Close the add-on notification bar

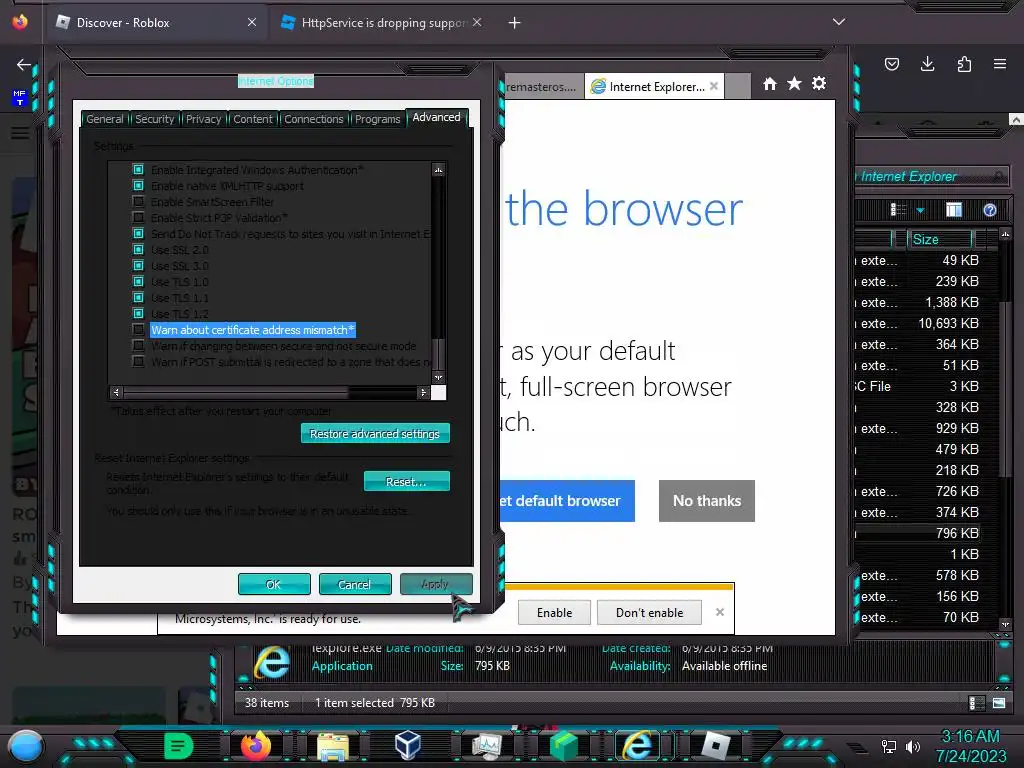point(720,612)
